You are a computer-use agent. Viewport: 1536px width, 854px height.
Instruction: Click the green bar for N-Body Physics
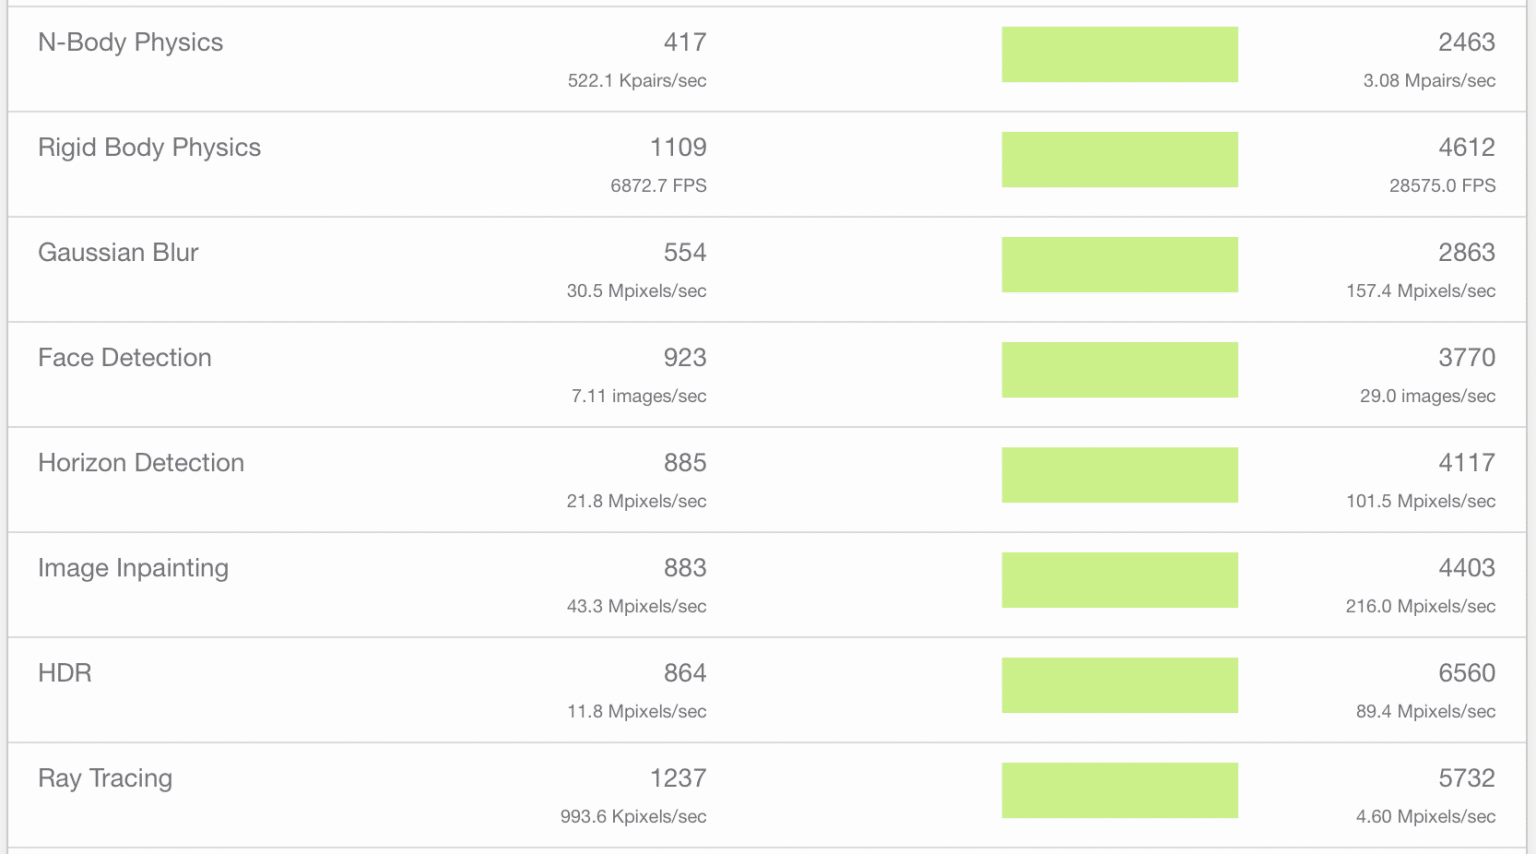(1120, 54)
